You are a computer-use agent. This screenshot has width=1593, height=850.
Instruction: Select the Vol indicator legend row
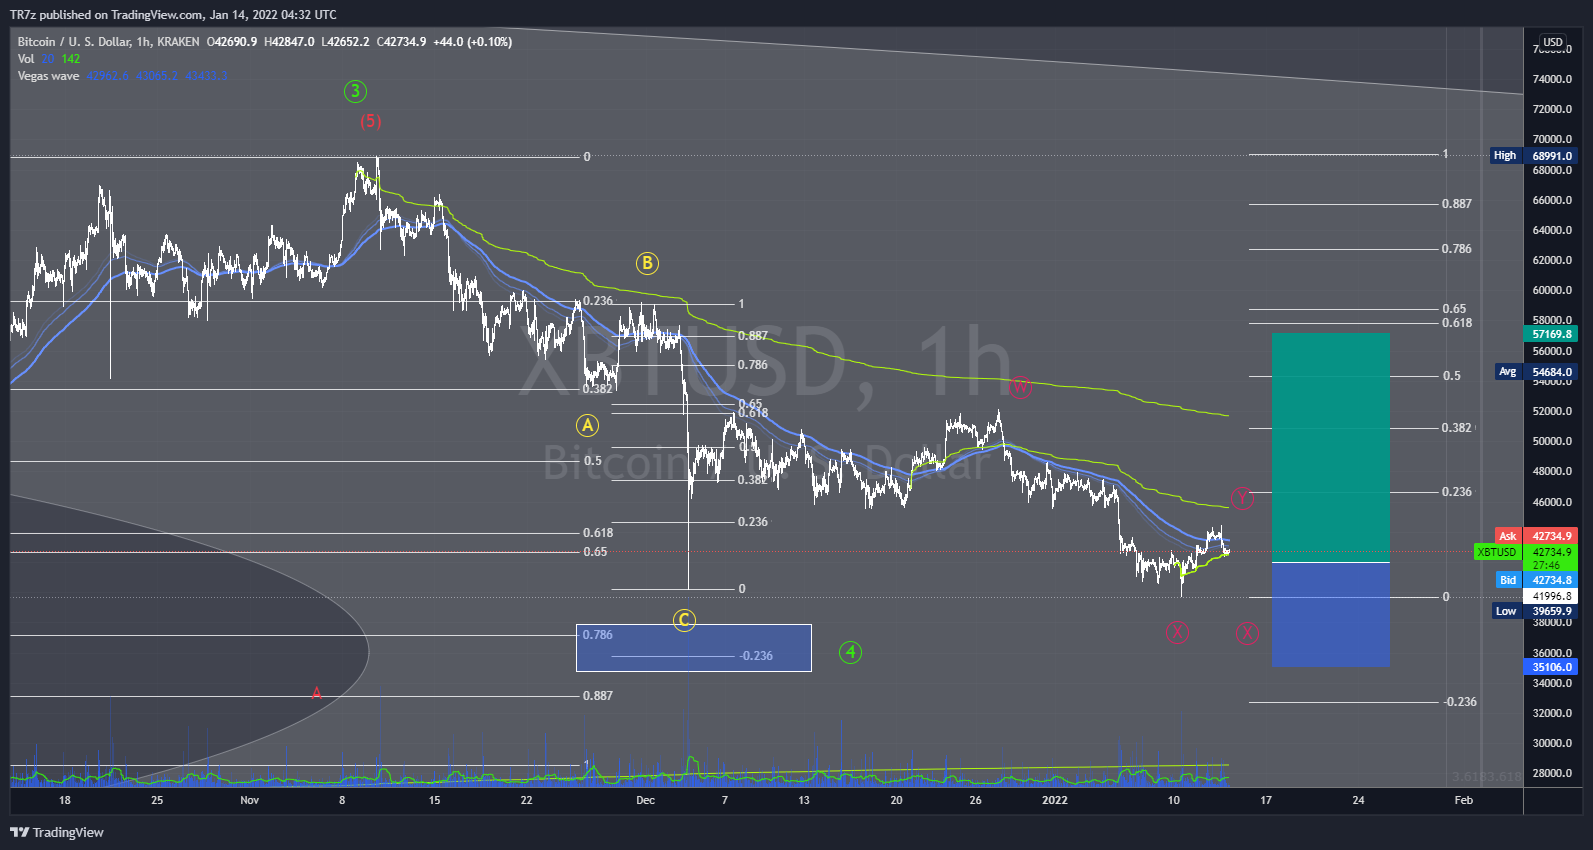48,59
